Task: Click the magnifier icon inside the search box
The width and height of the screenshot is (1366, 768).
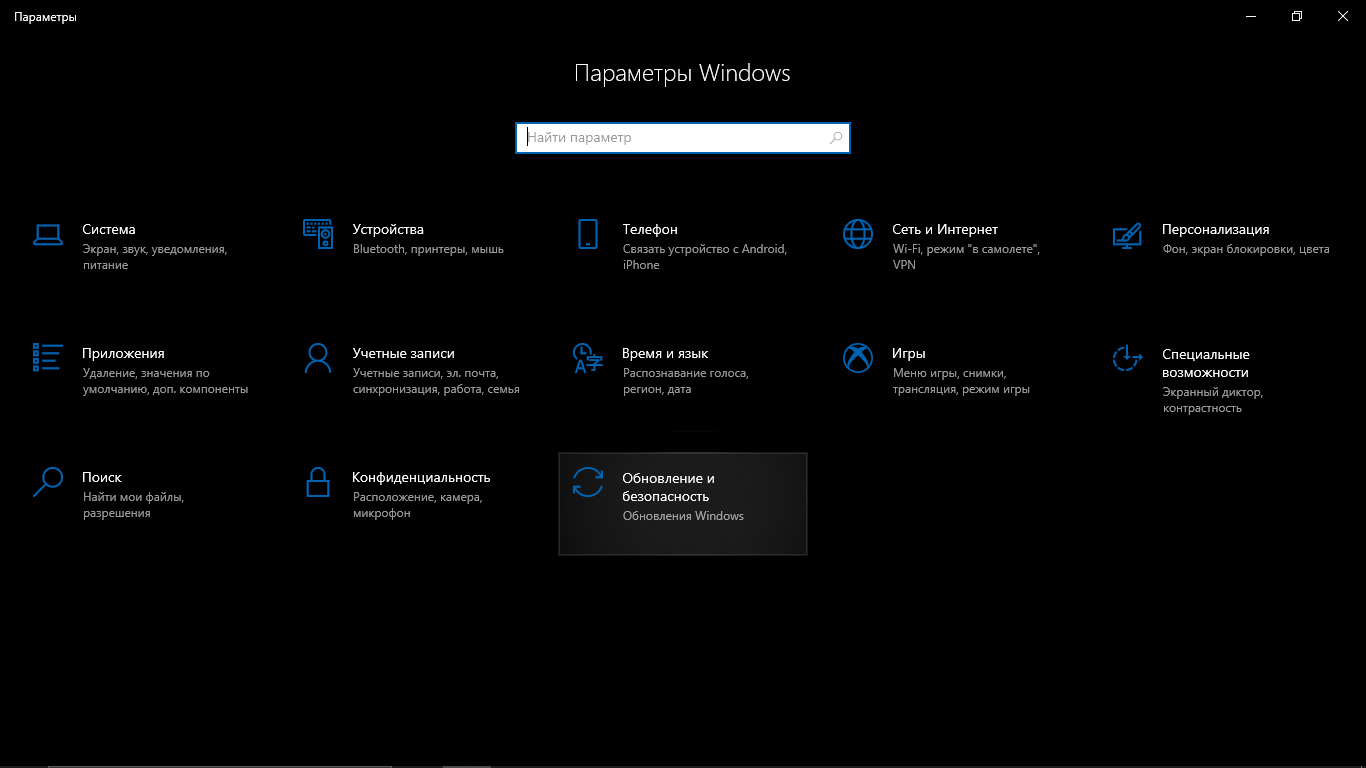Action: 836,138
